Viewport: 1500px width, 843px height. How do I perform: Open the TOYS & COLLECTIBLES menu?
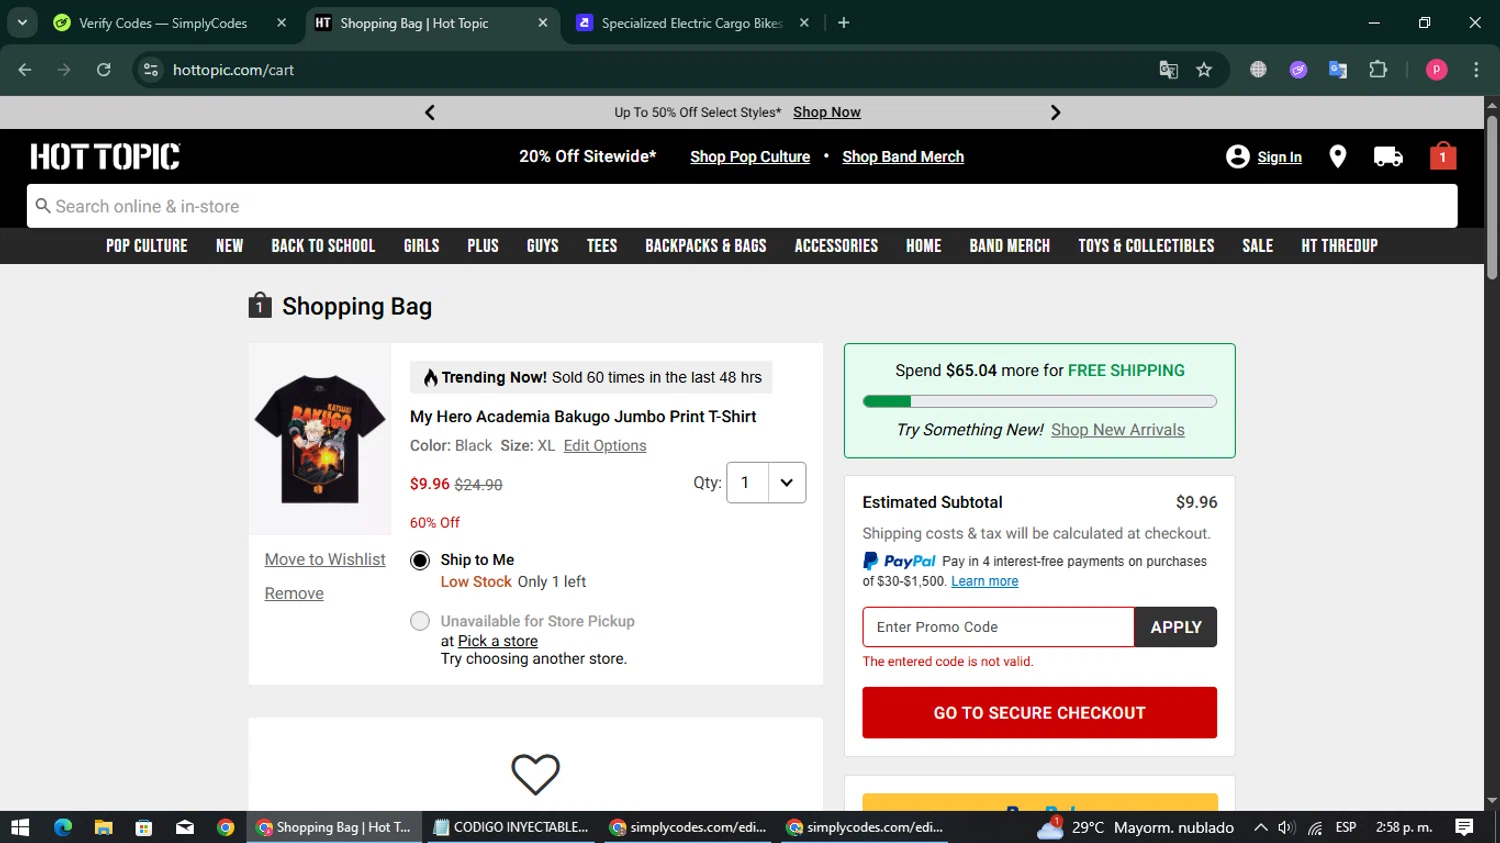pyautogui.click(x=1146, y=246)
